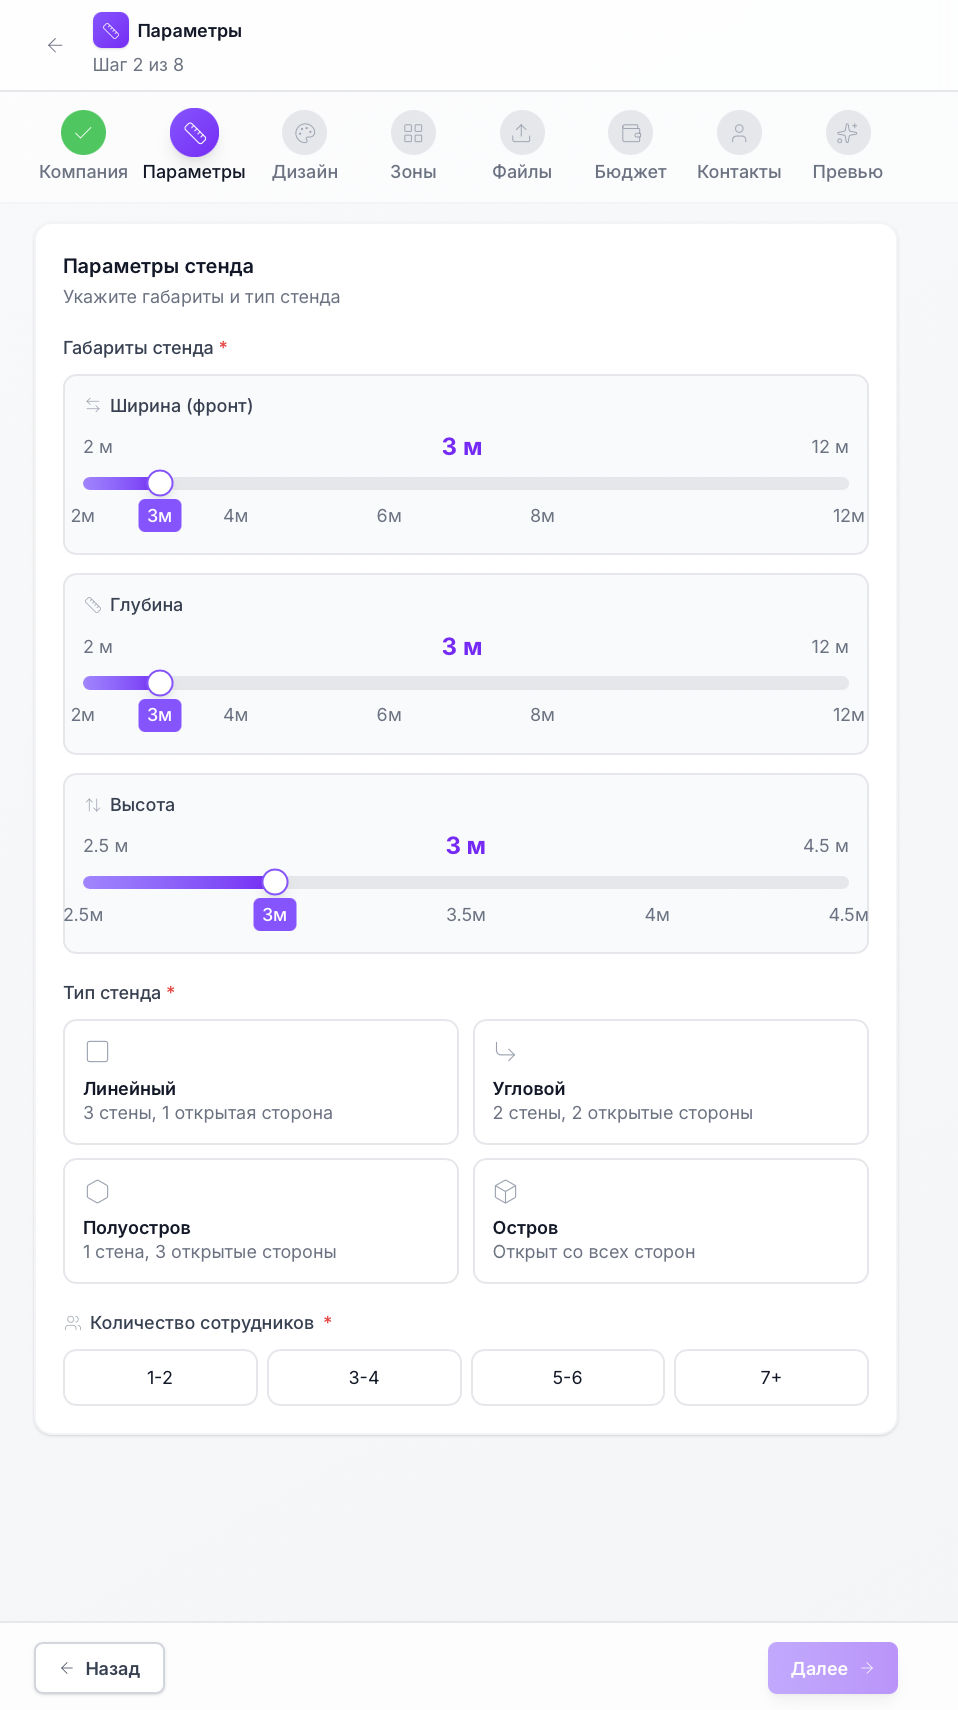Click the green Company step checkmark icon
The image size is (958, 1710).
coord(83,133)
